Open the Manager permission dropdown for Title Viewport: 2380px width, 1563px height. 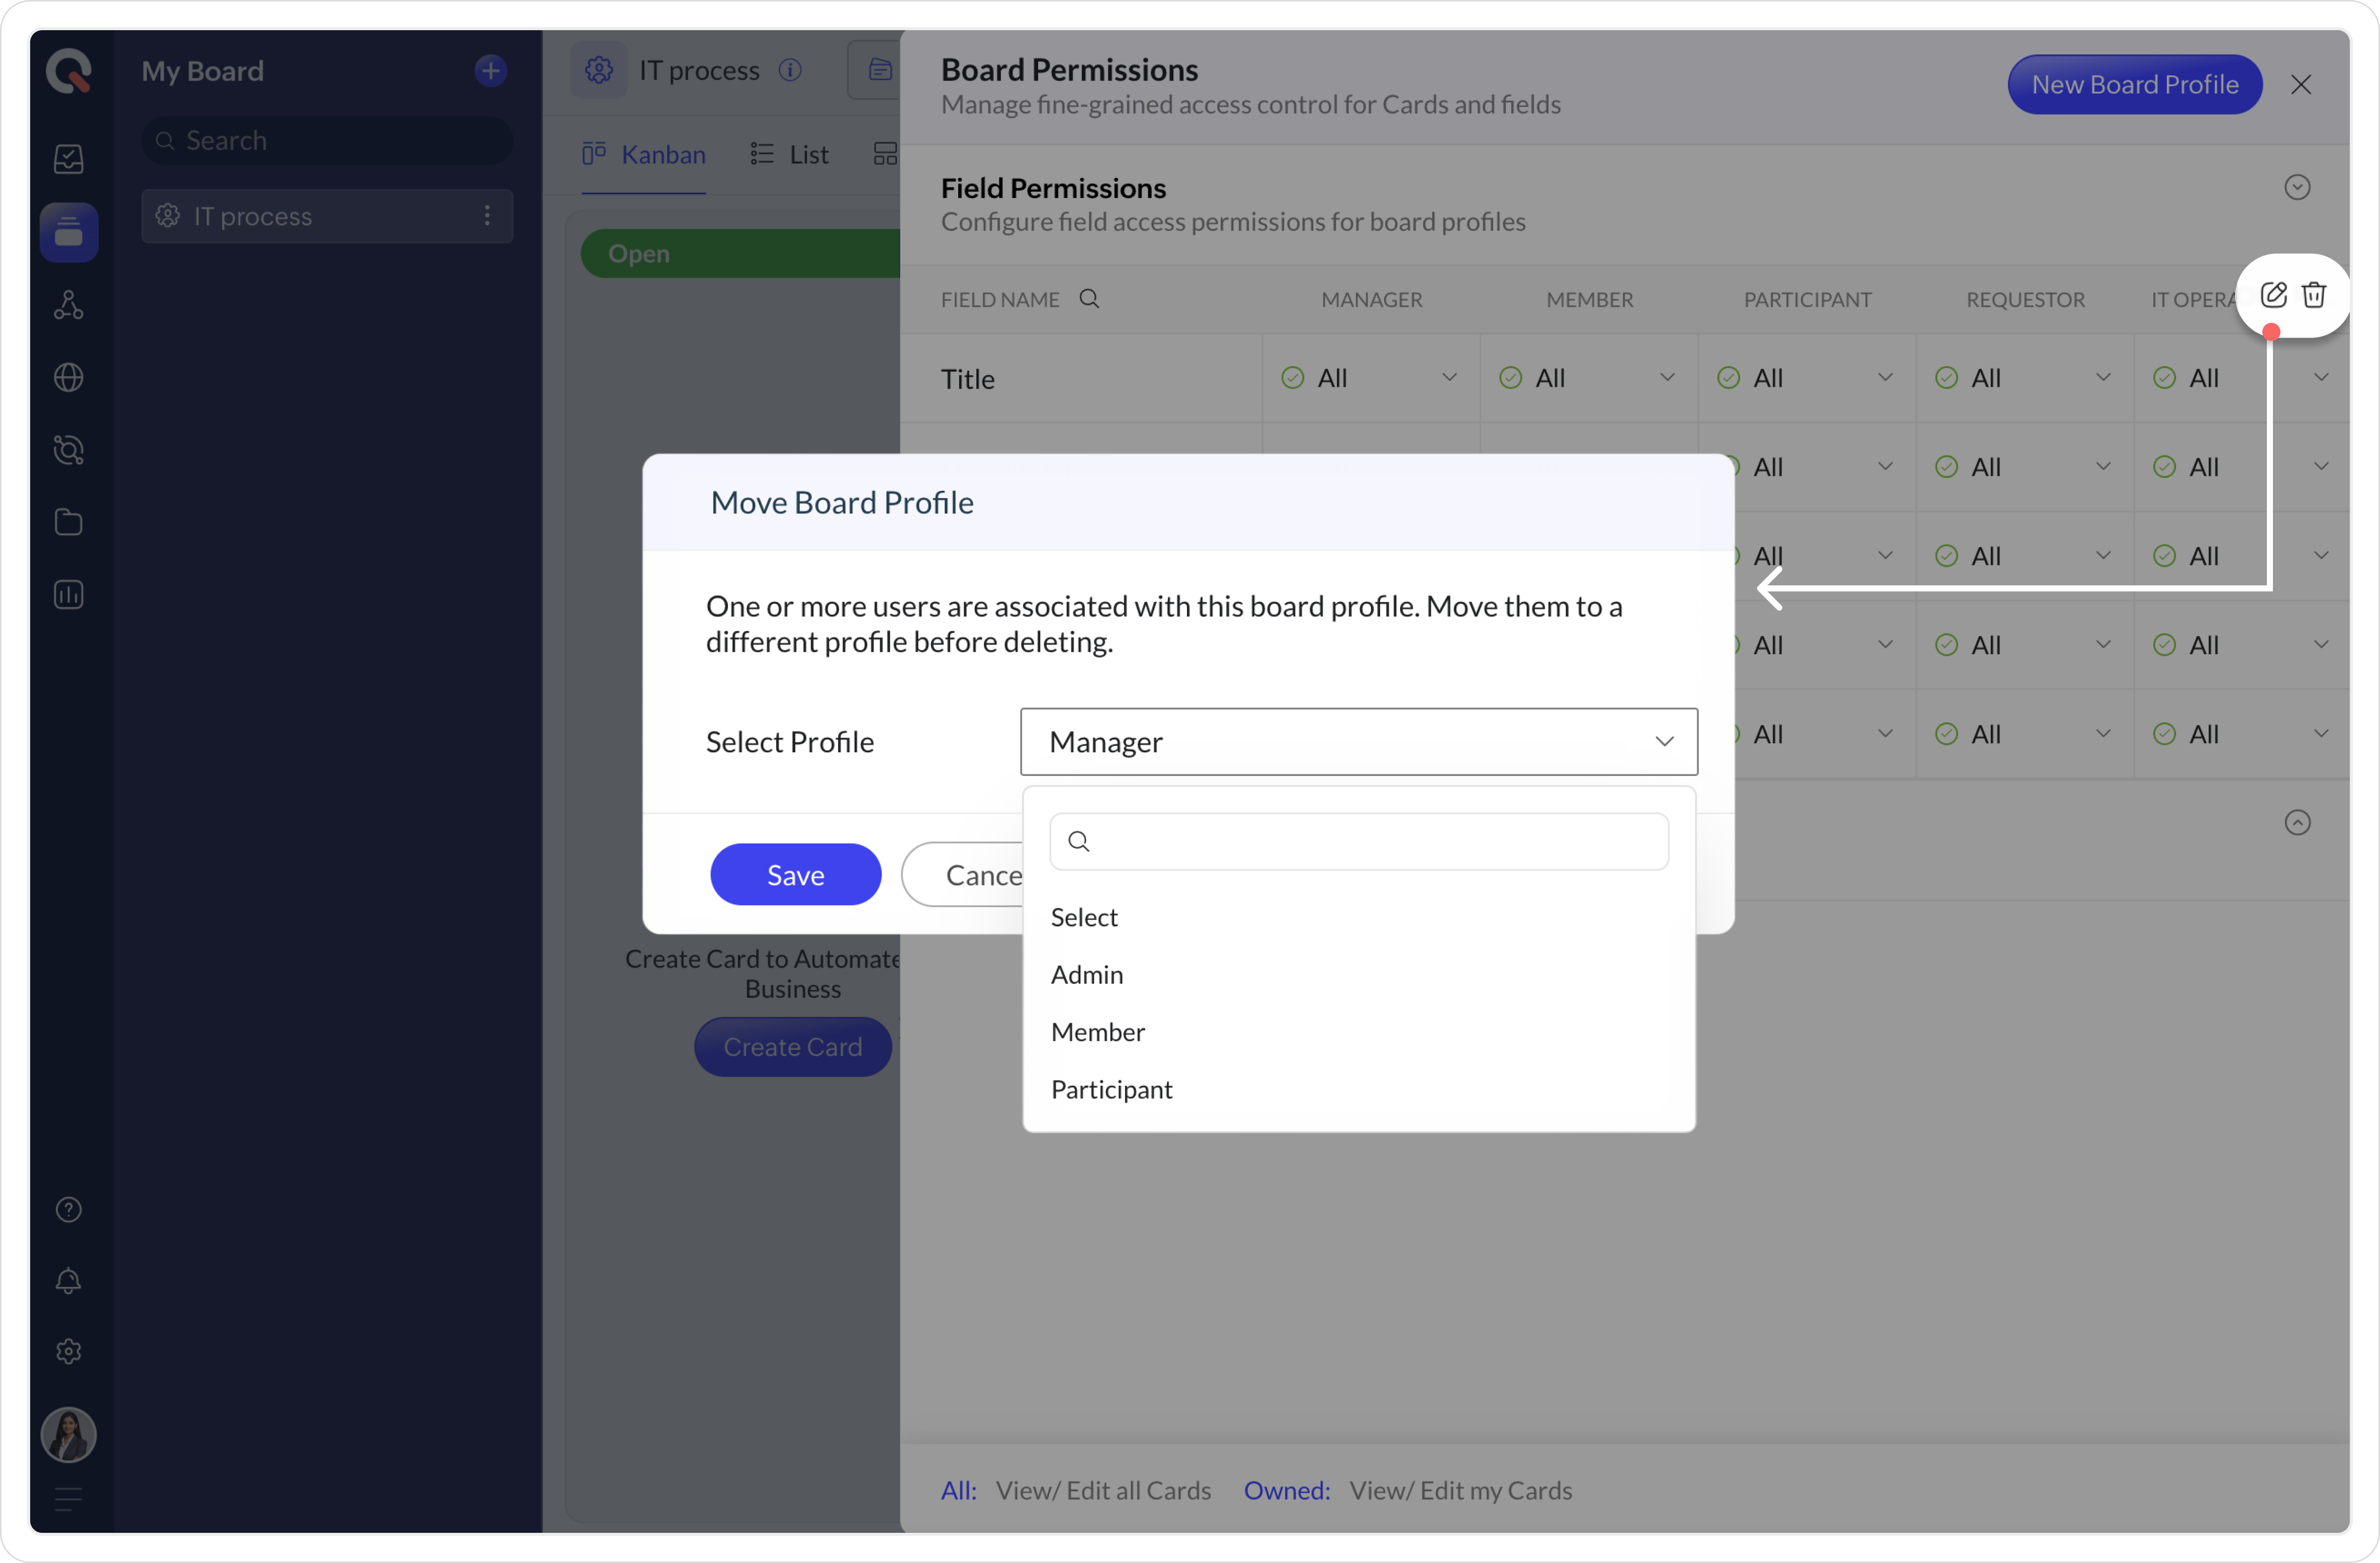tap(1370, 378)
